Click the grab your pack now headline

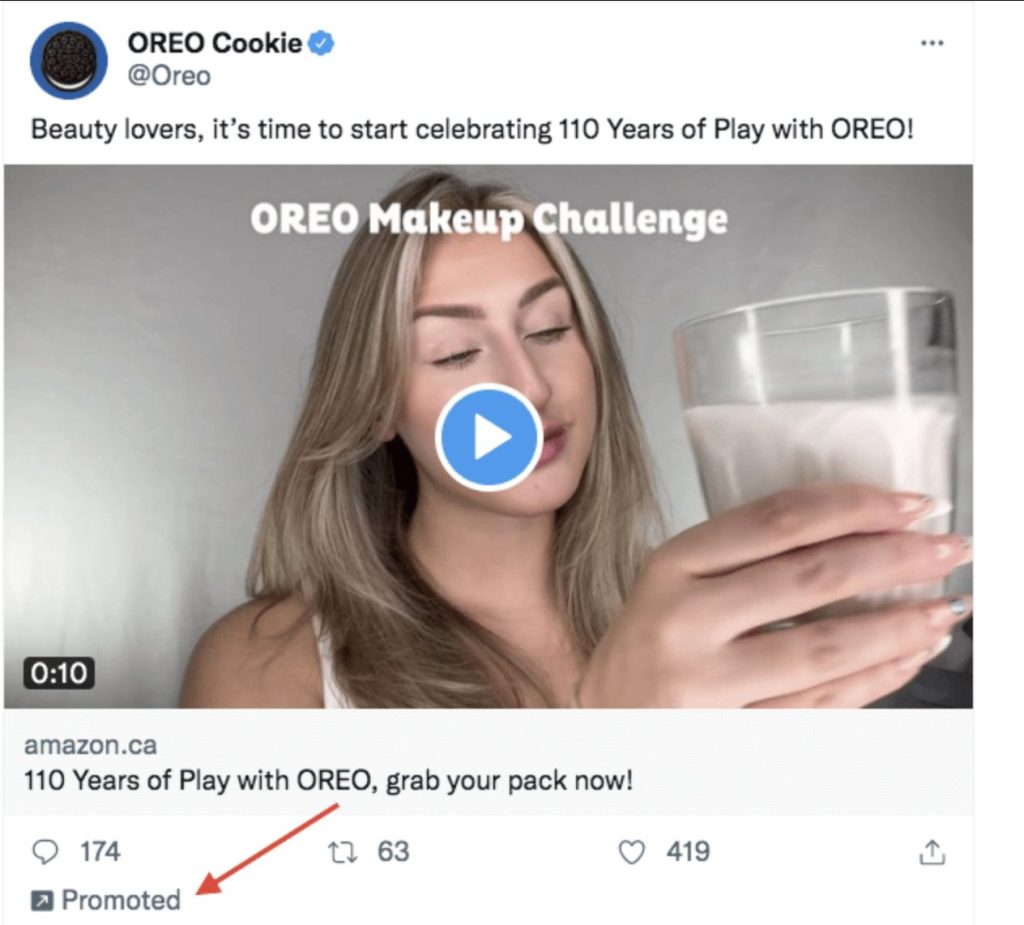[328, 781]
